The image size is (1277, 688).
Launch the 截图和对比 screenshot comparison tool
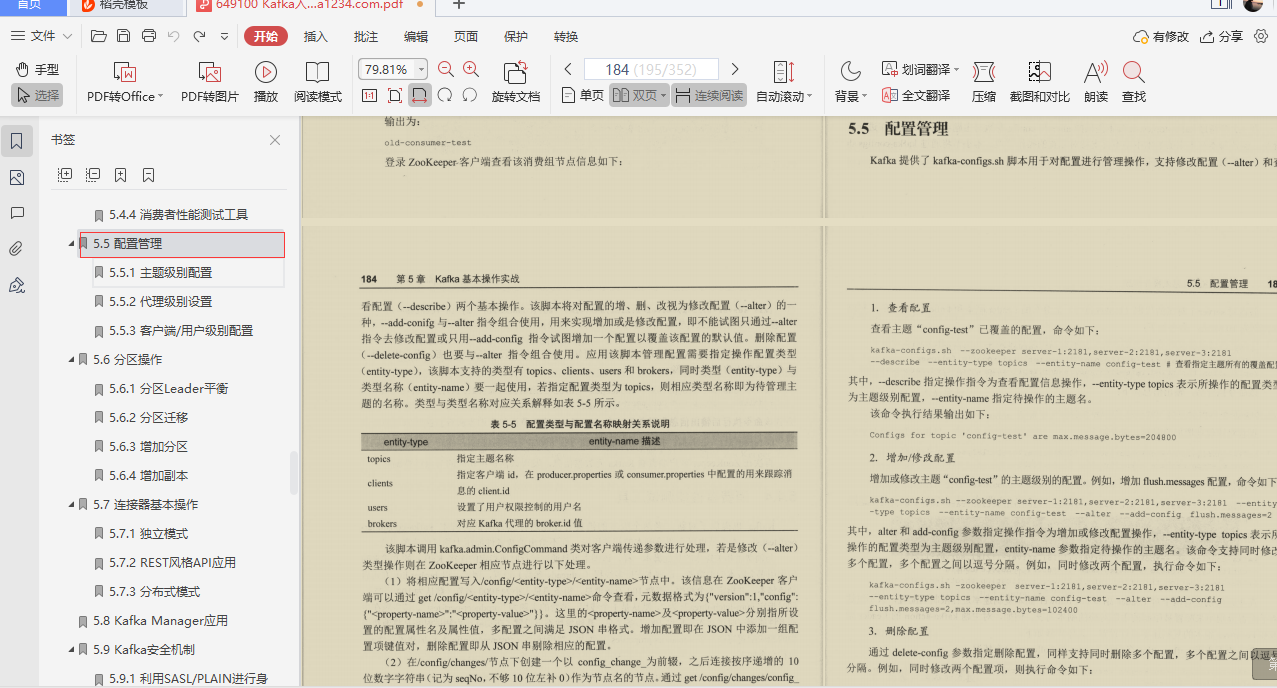coord(1039,80)
